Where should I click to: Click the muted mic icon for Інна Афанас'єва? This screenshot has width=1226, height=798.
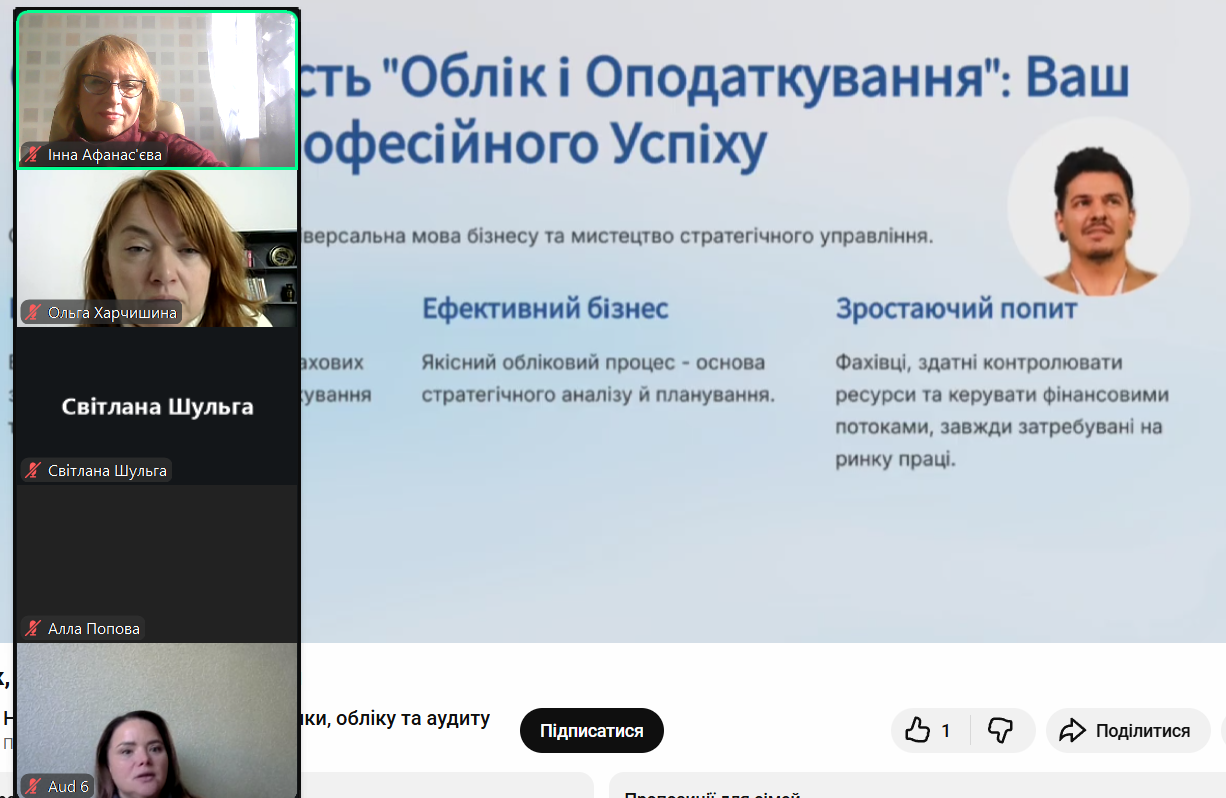[34, 155]
